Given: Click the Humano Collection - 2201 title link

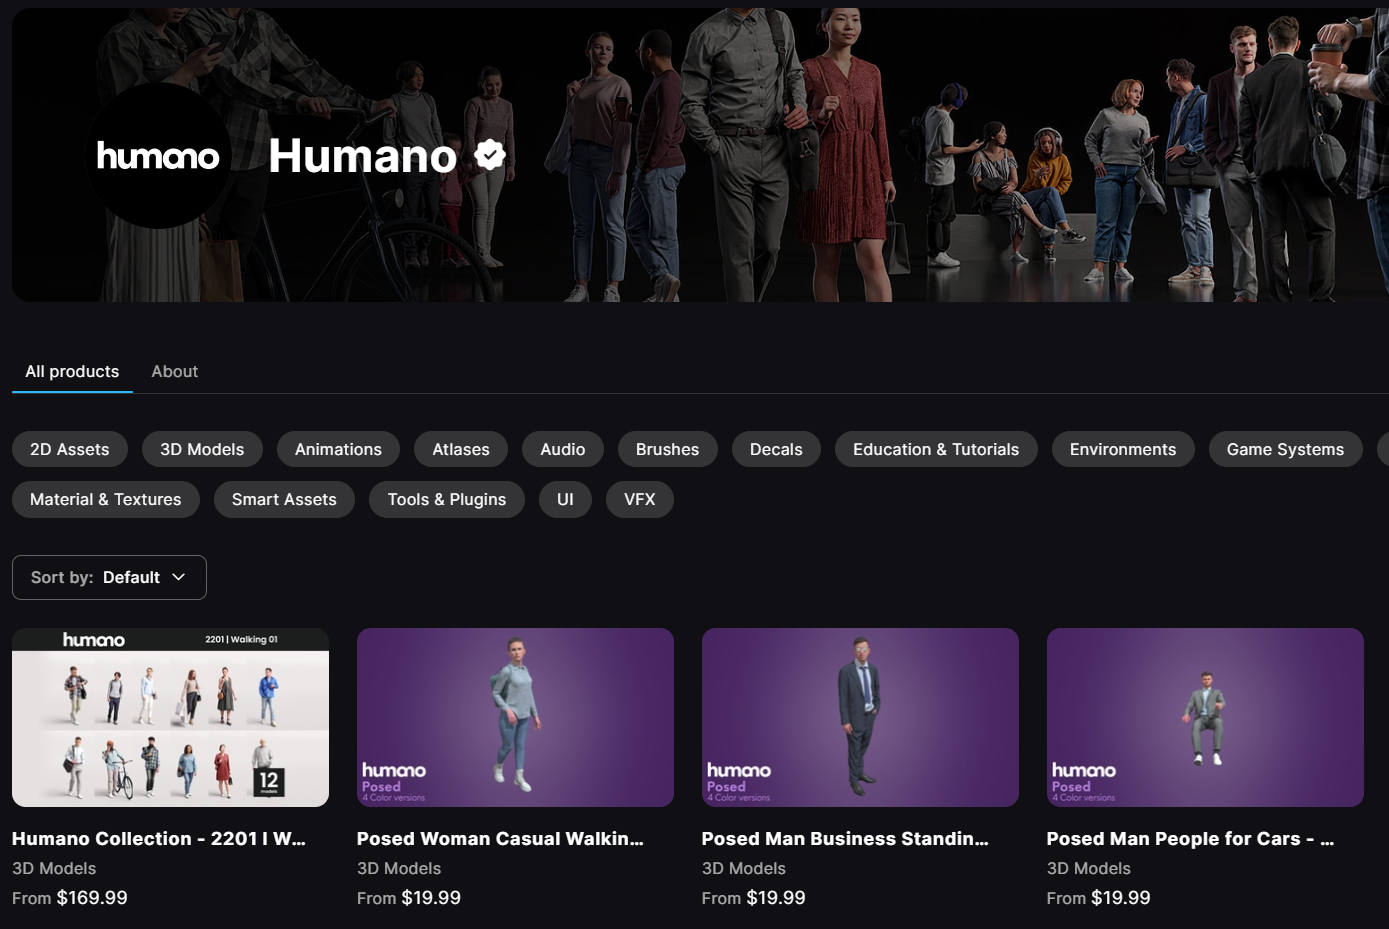Looking at the screenshot, I should [x=159, y=839].
